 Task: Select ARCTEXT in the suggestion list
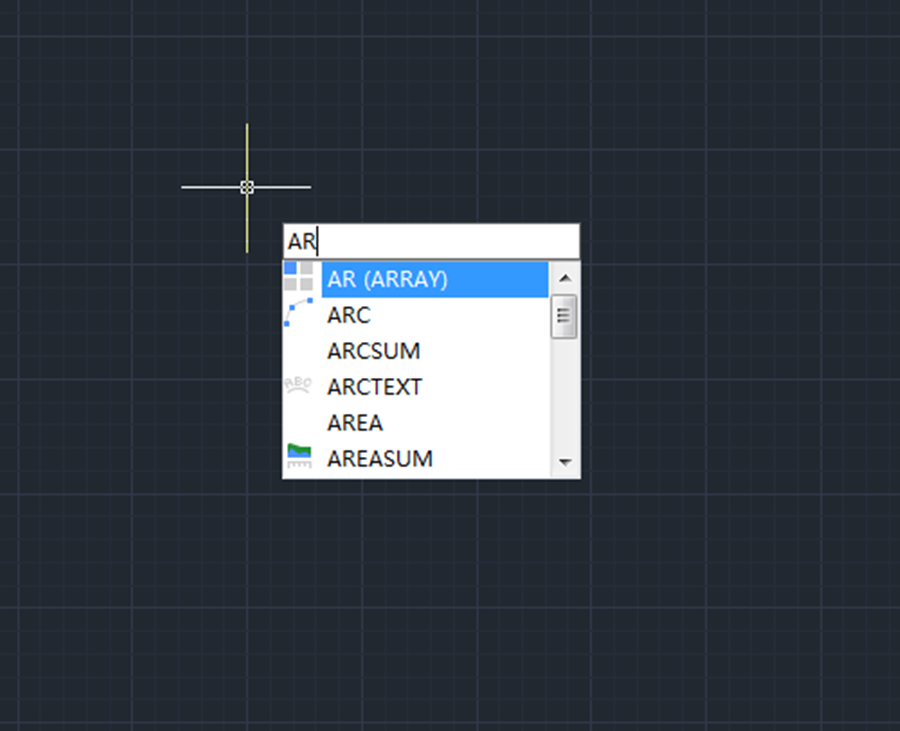pos(374,387)
